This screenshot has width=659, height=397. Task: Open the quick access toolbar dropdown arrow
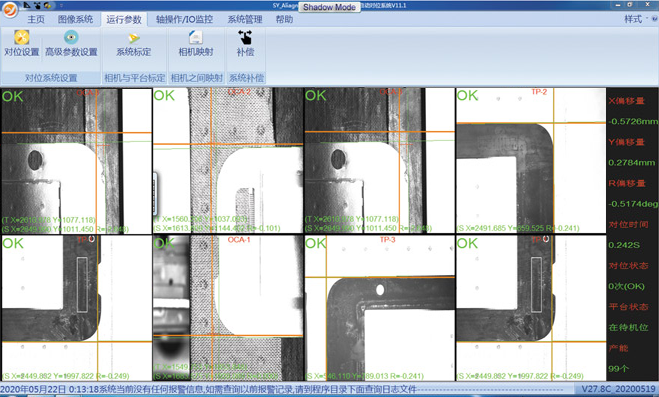pyautogui.click(x=61, y=5)
